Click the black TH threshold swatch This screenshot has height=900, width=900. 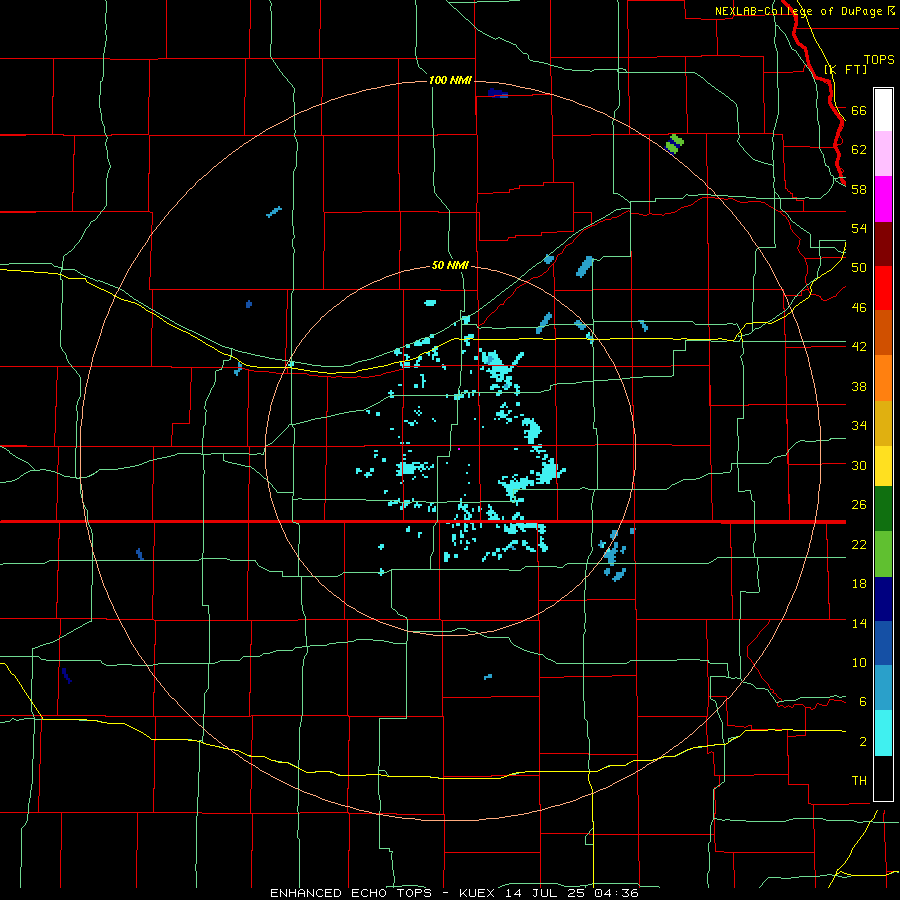pyautogui.click(x=883, y=778)
